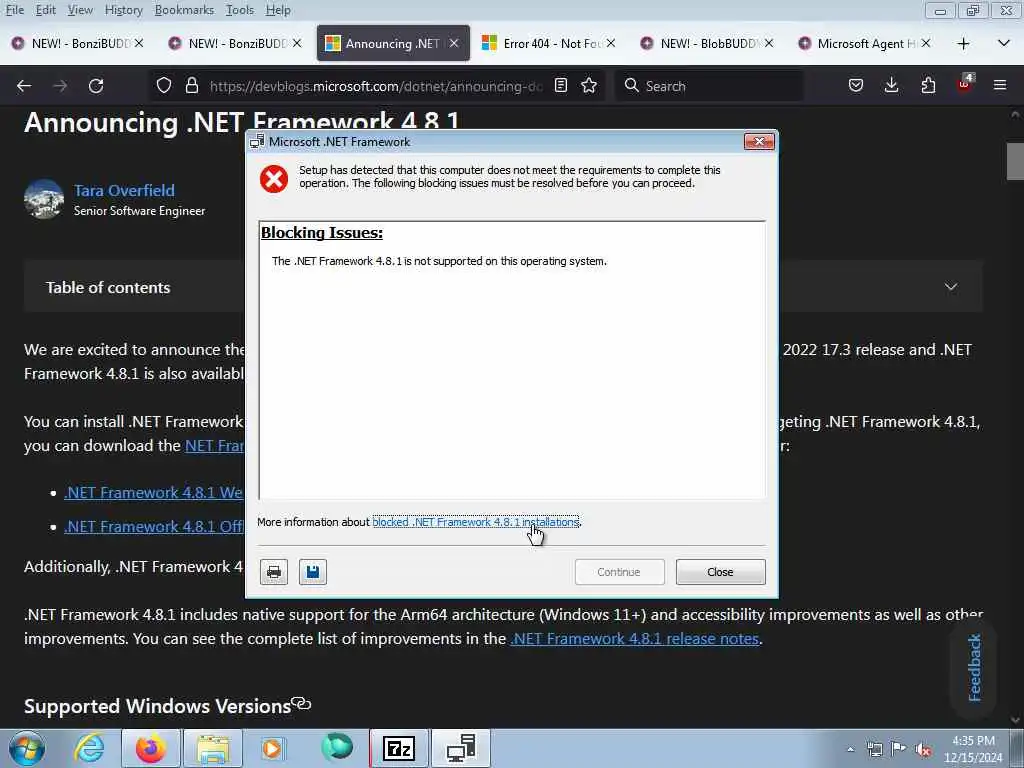The height and width of the screenshot is (768, 1024).
Task: Close the Announcing .NET tab
Action: [x=454, y=43]
